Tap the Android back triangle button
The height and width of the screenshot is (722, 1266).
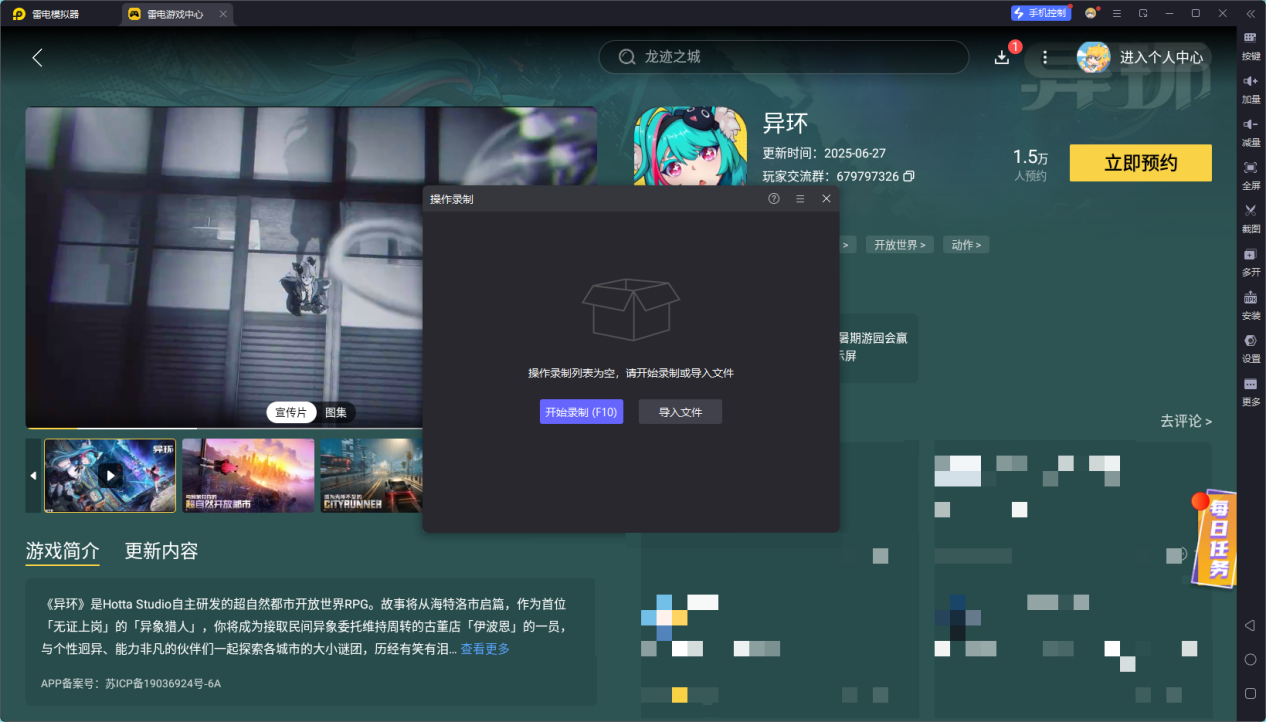[x=1250, y=625]
